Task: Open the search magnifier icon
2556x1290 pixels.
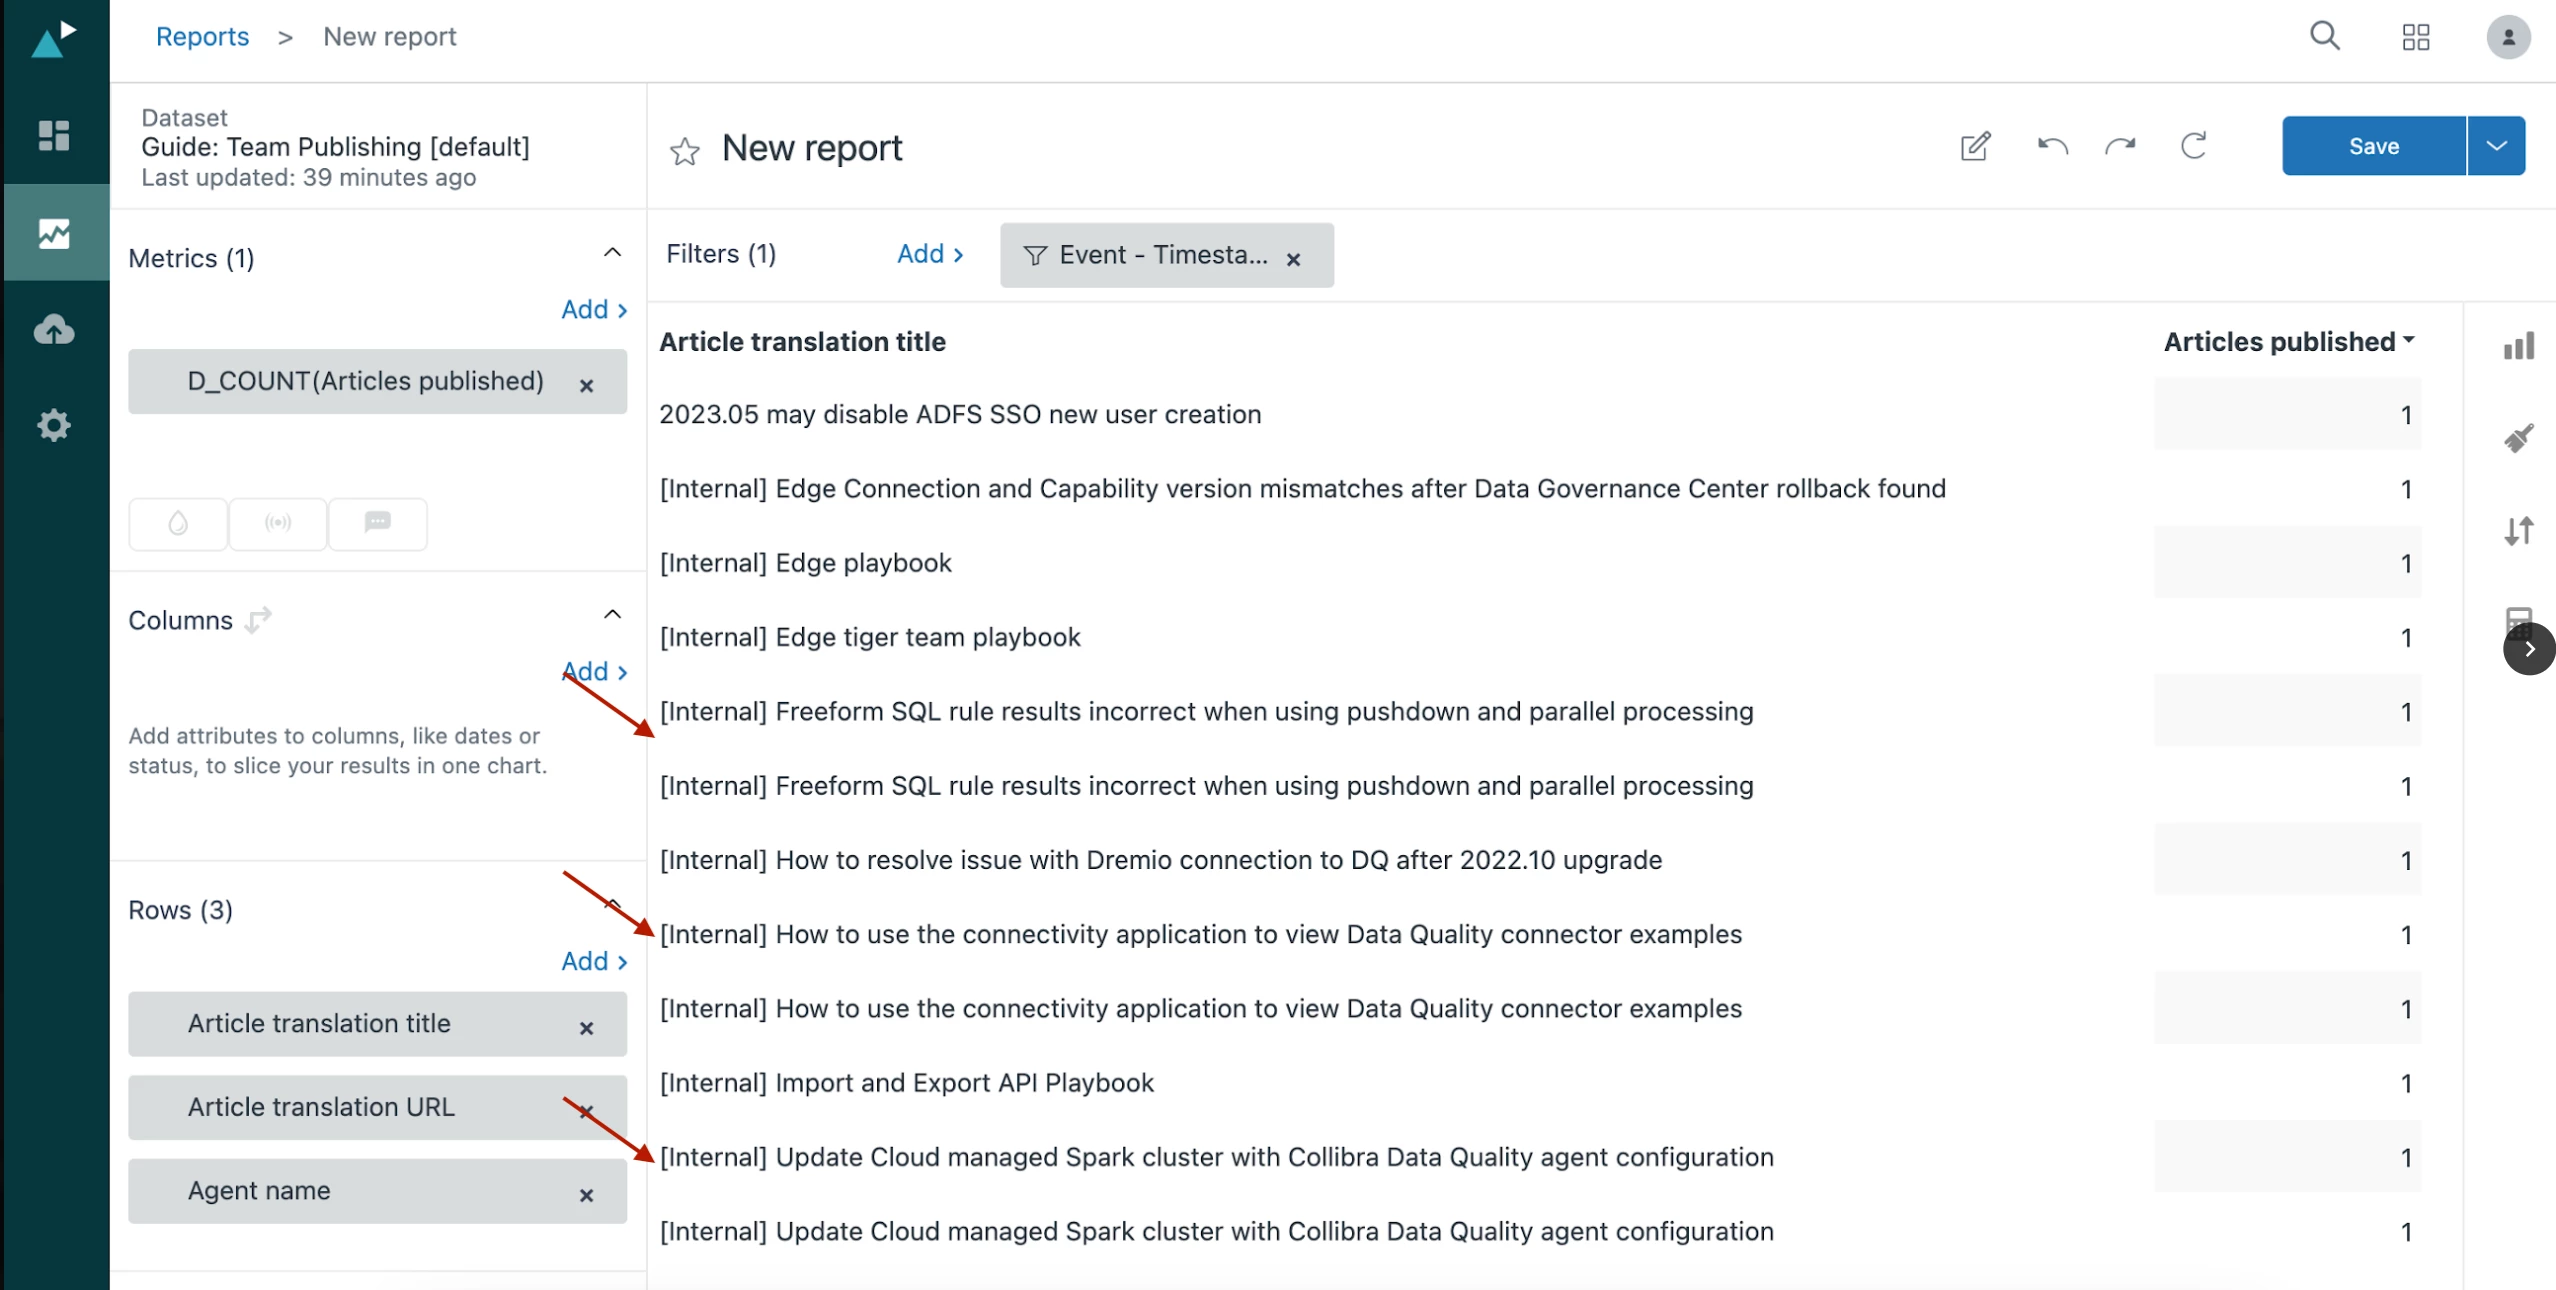Action: (2325, 37)
